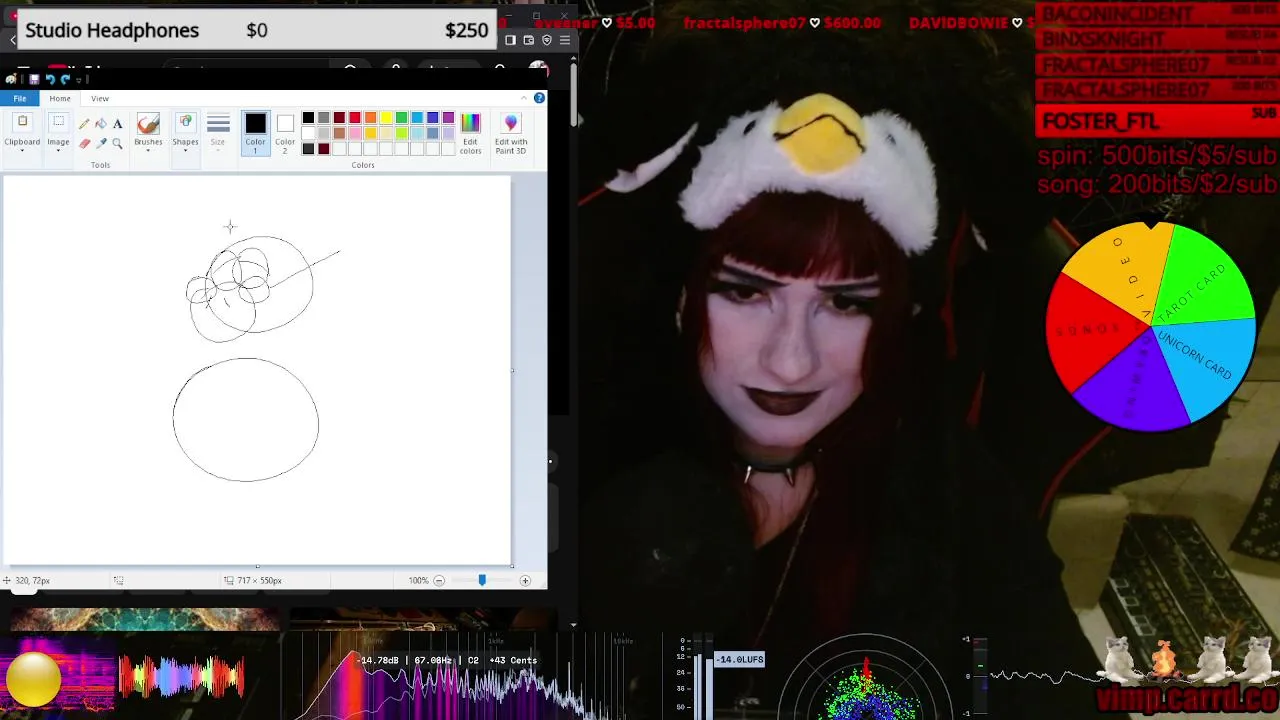The width and height of the screenshot is (1280, 720).
Task: Select Color 2 background box
Action: click(285, 132)
